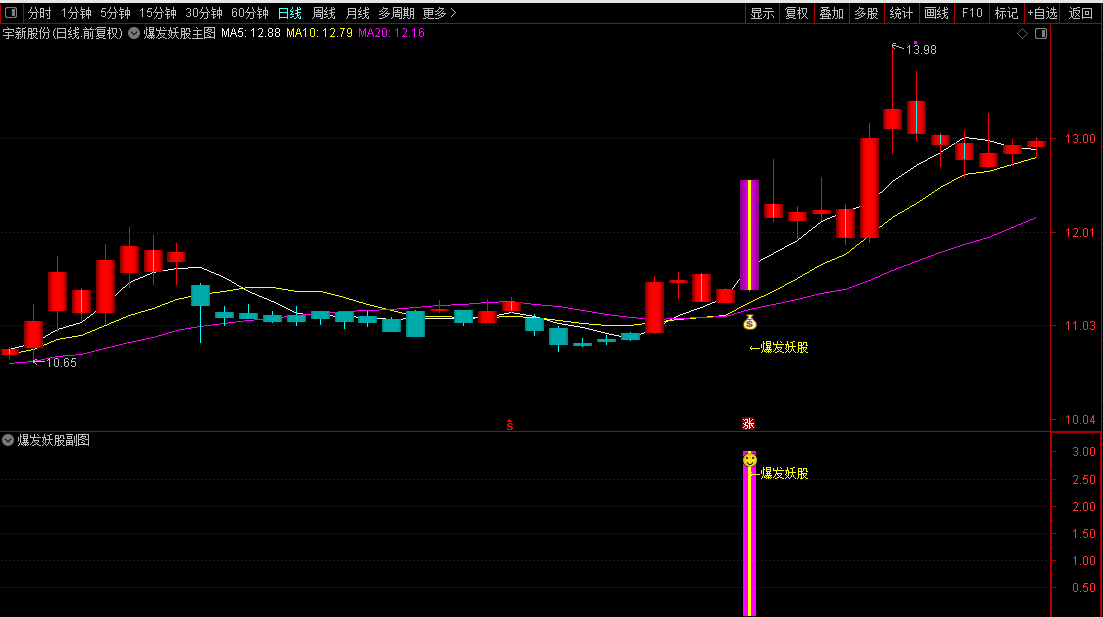Open the 显示 menu
Screen dimensions: 1103x617
pyautogui.click(x=762, y=13)
